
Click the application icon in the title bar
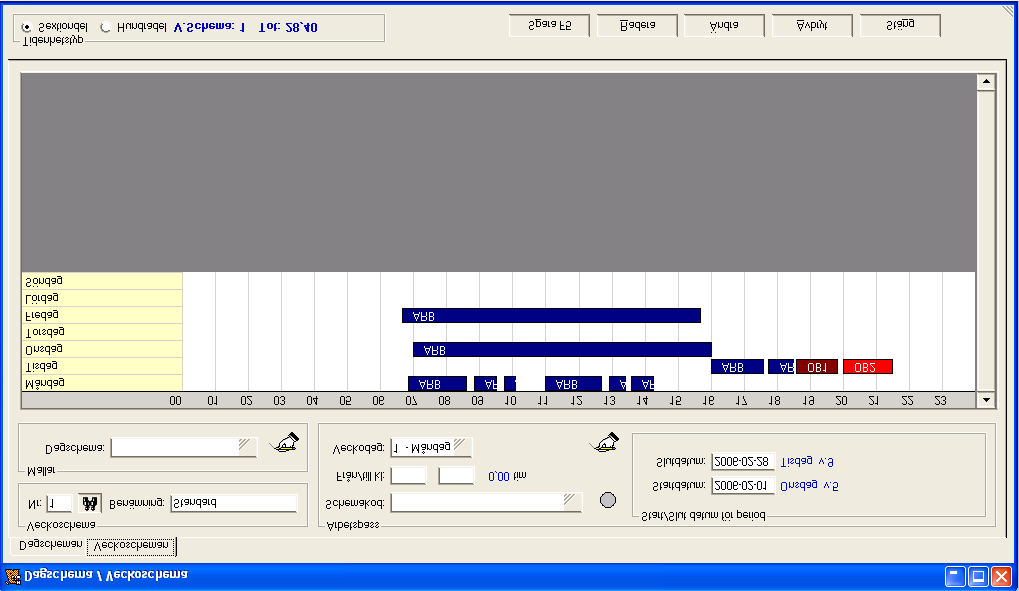point(12,576)
